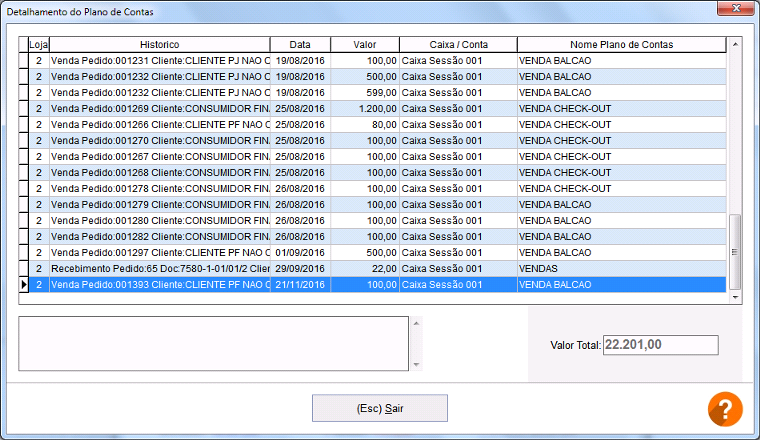Click the Valor Total field
The image size is (760, 440).
(661, 345)
